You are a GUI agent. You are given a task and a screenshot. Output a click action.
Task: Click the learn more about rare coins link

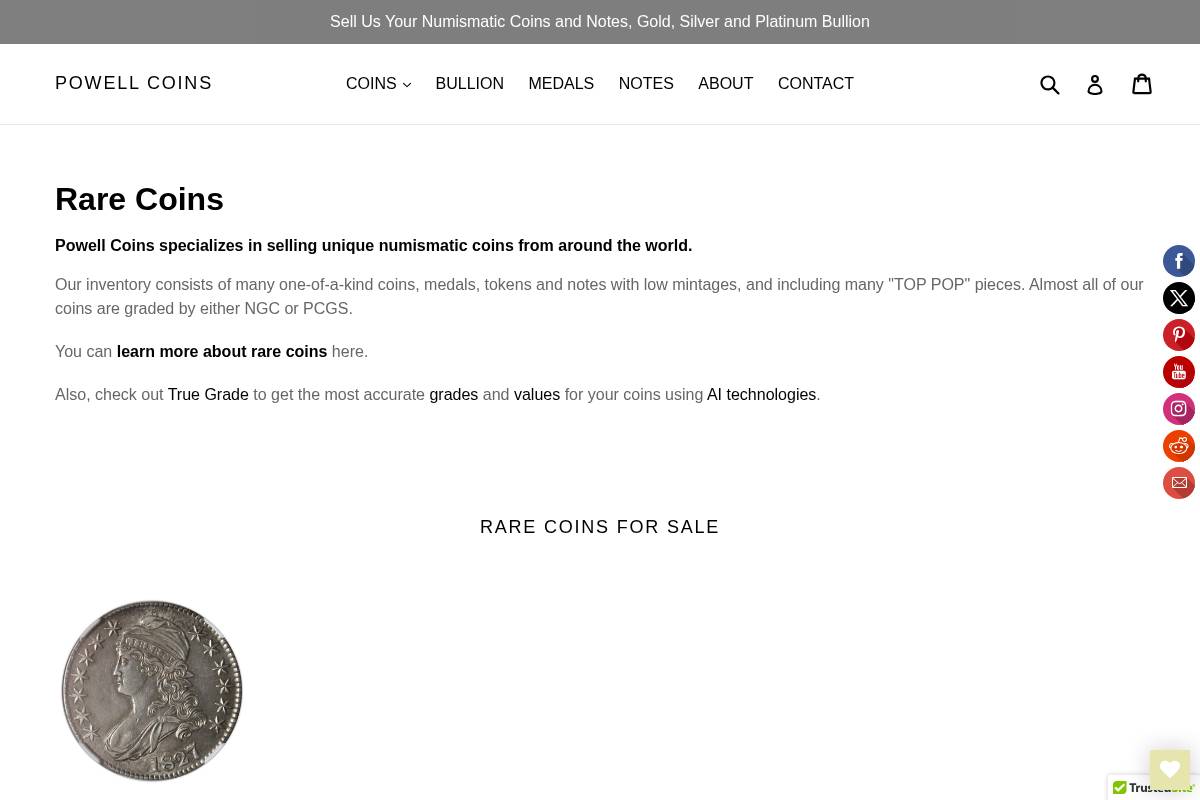click(x=222, y=351)
